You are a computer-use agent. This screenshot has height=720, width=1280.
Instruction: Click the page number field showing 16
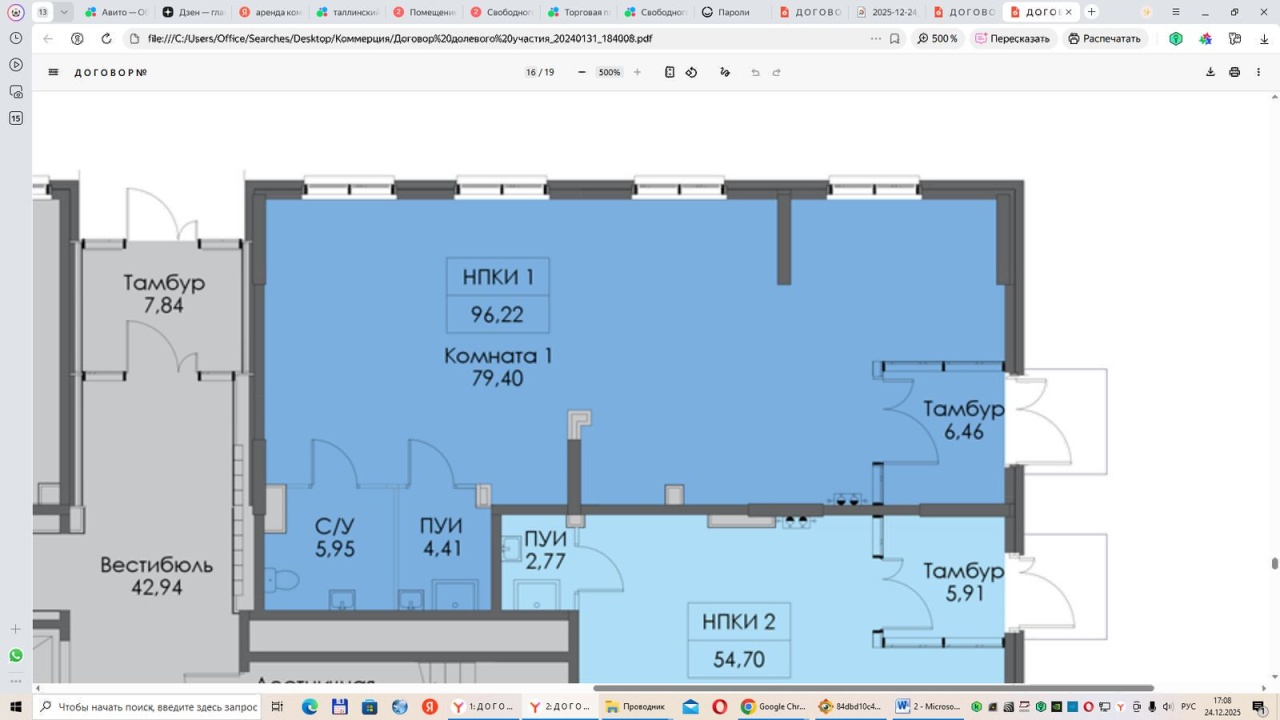point(531,72)
